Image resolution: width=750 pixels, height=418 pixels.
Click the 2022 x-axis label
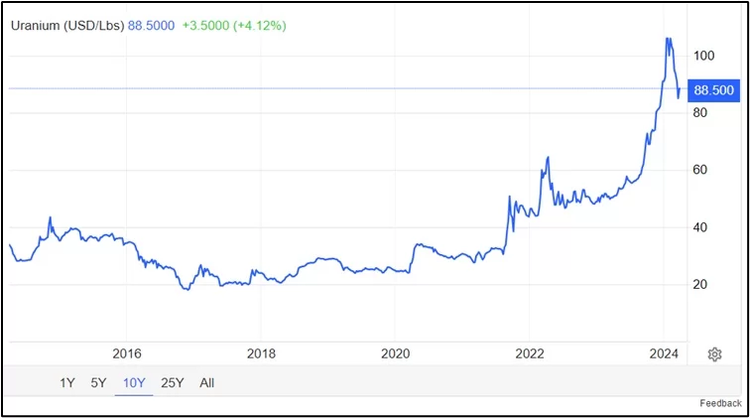click(x=529, y=353)
